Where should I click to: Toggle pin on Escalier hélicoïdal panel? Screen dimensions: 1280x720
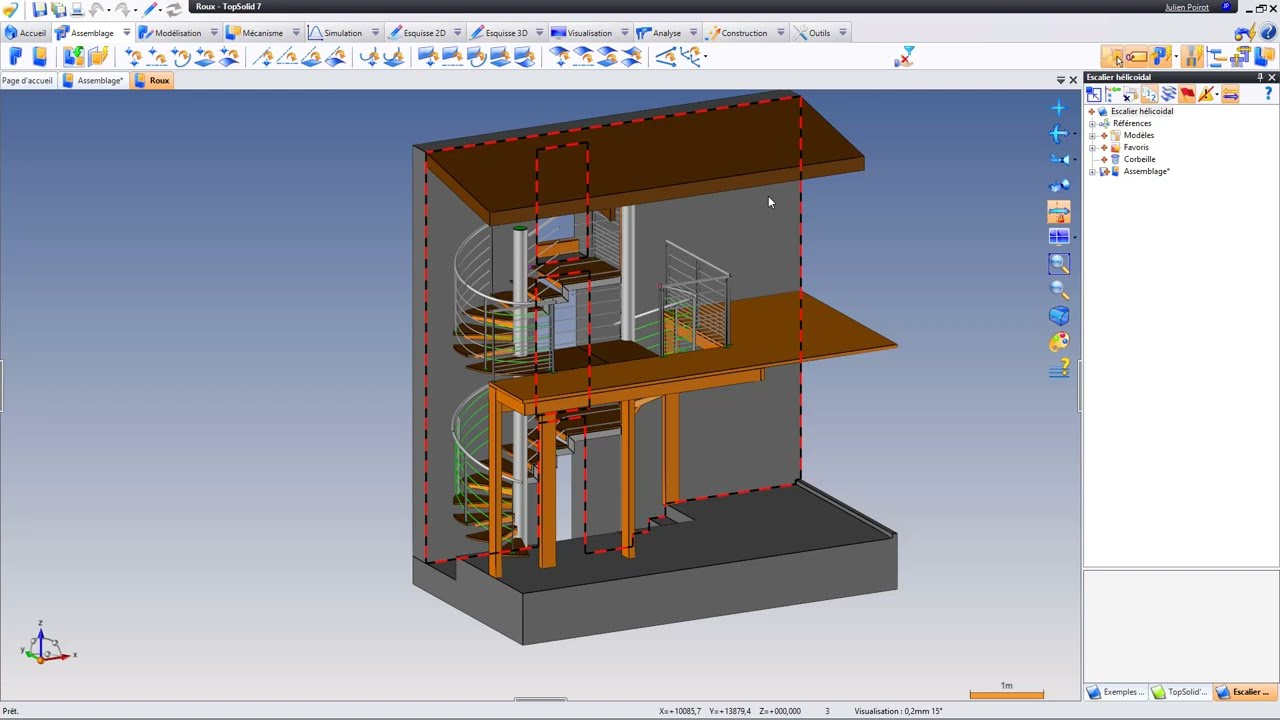point(1260,77)
